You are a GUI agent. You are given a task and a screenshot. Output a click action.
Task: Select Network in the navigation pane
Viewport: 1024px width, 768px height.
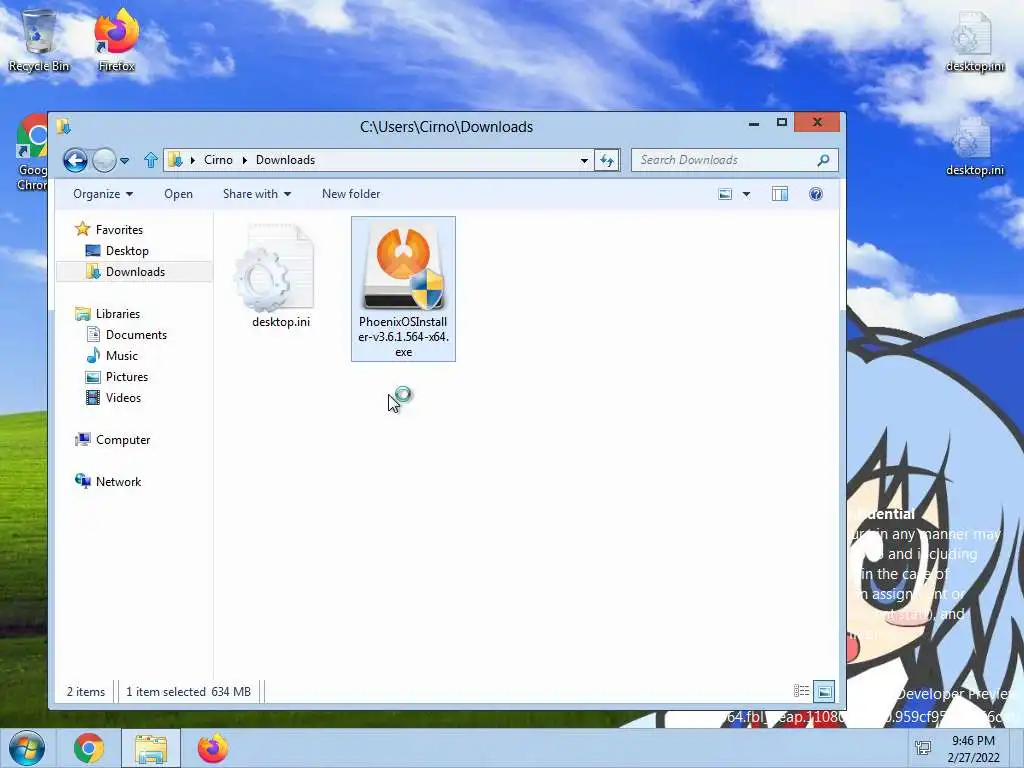118,481
